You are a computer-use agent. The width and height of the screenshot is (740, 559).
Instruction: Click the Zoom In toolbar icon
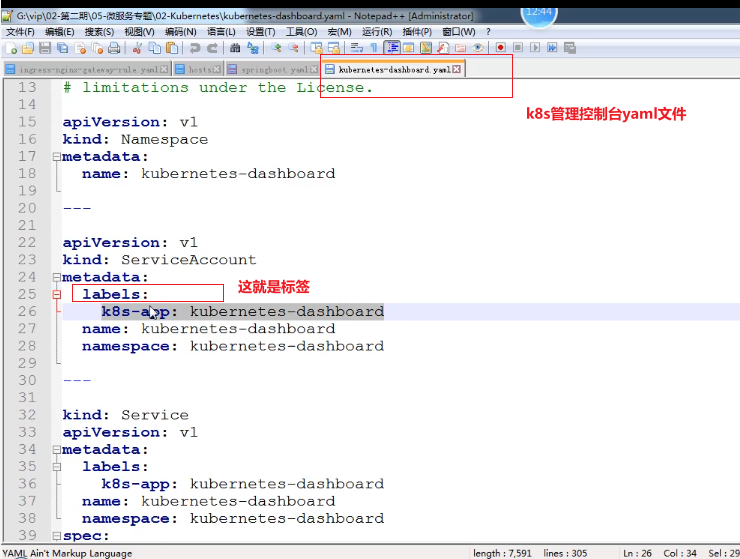(x=276, y=48)
